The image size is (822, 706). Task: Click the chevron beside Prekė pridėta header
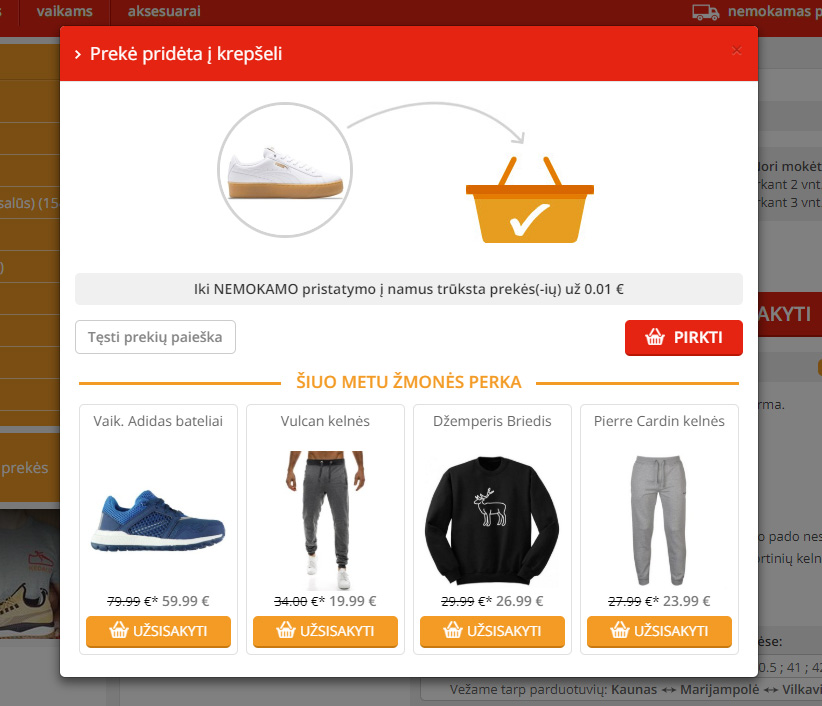coord(78,54)
